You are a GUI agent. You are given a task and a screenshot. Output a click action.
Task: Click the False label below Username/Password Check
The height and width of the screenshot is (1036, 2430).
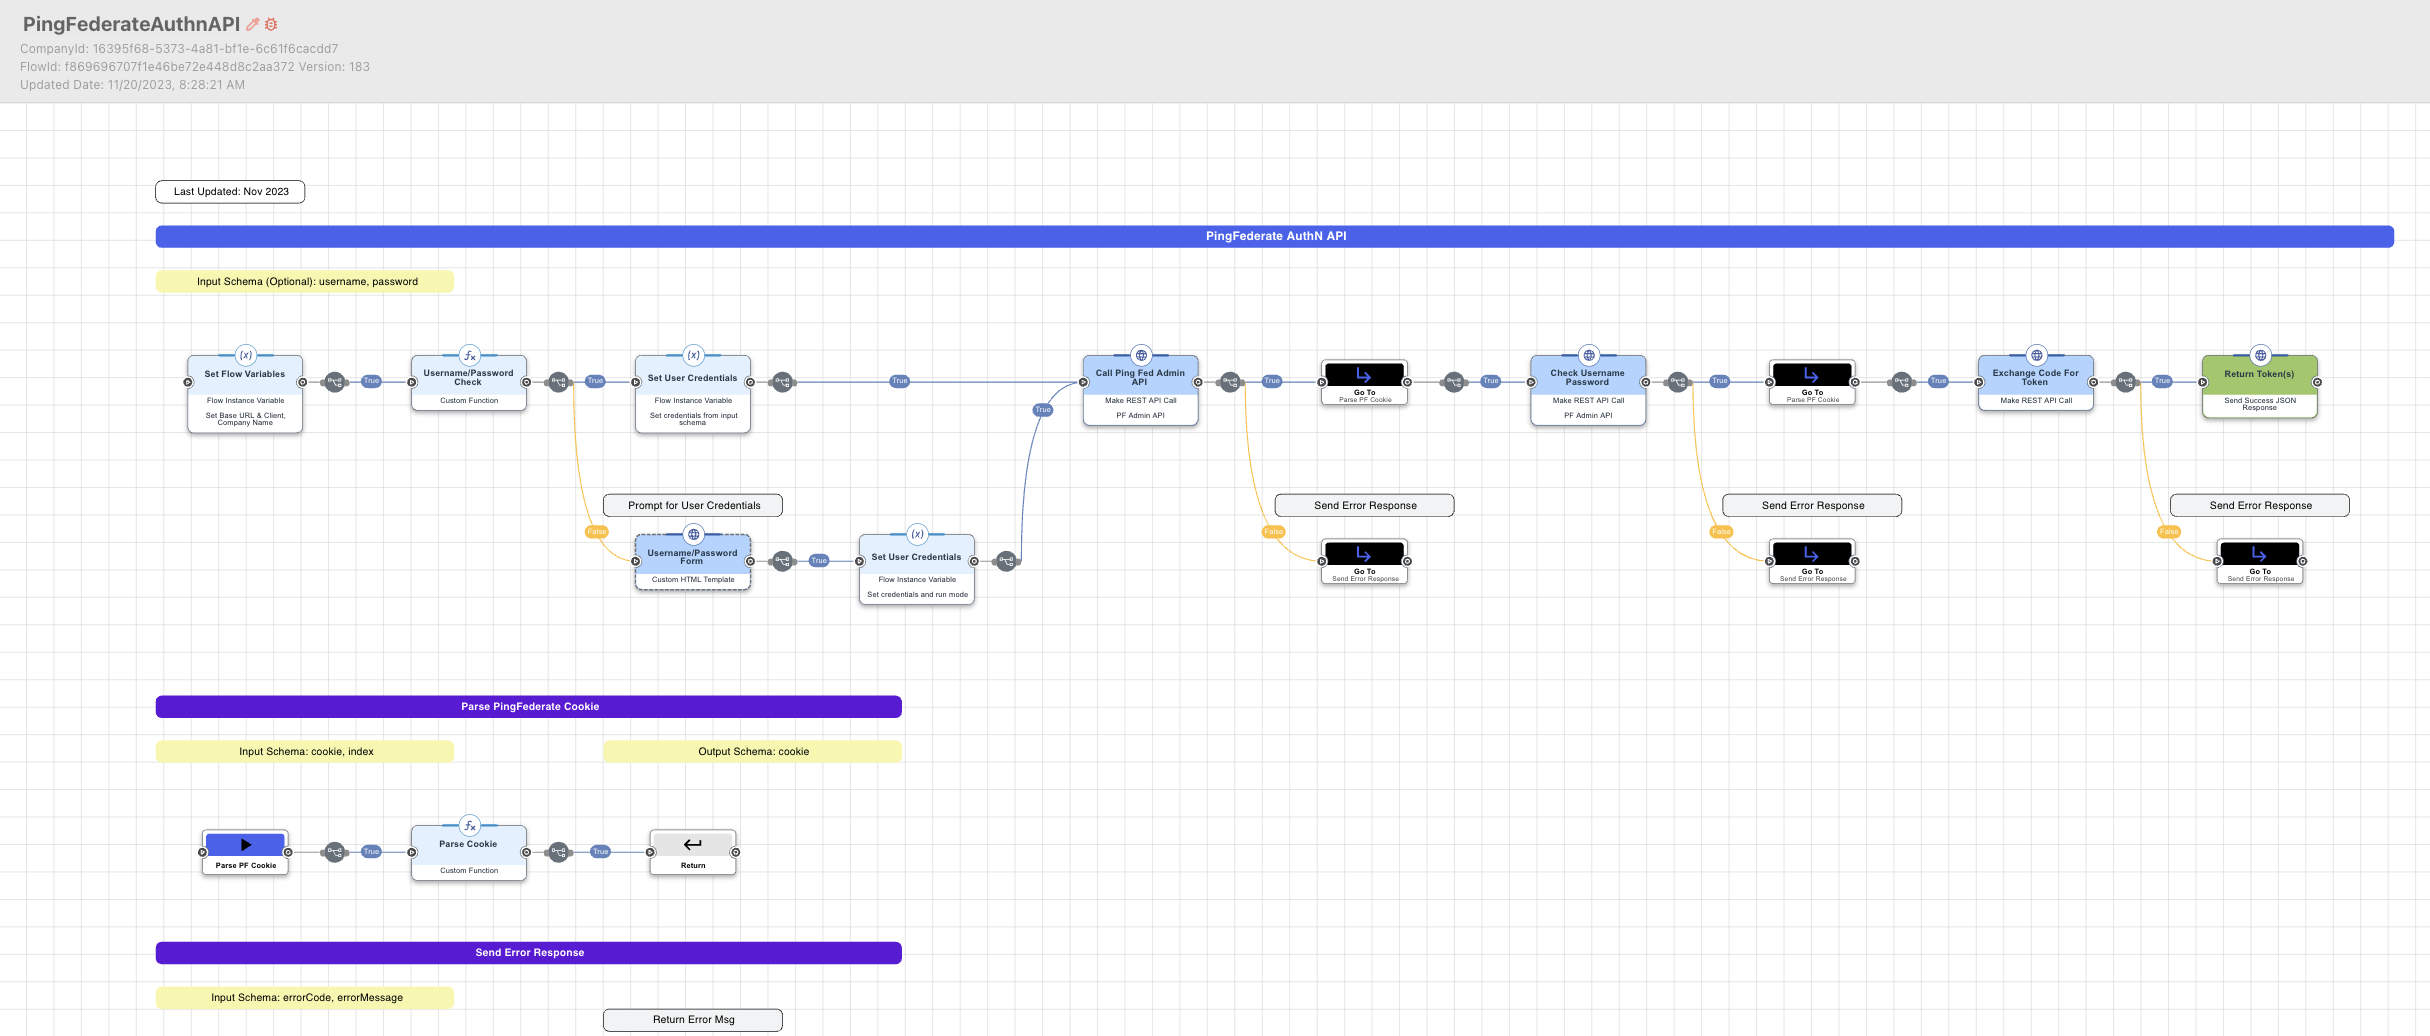596,532
